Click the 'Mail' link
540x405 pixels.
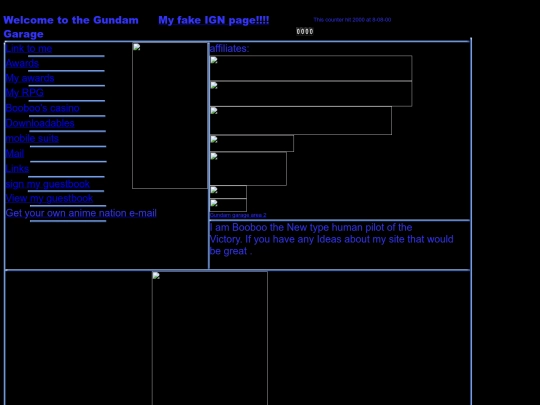15,154
